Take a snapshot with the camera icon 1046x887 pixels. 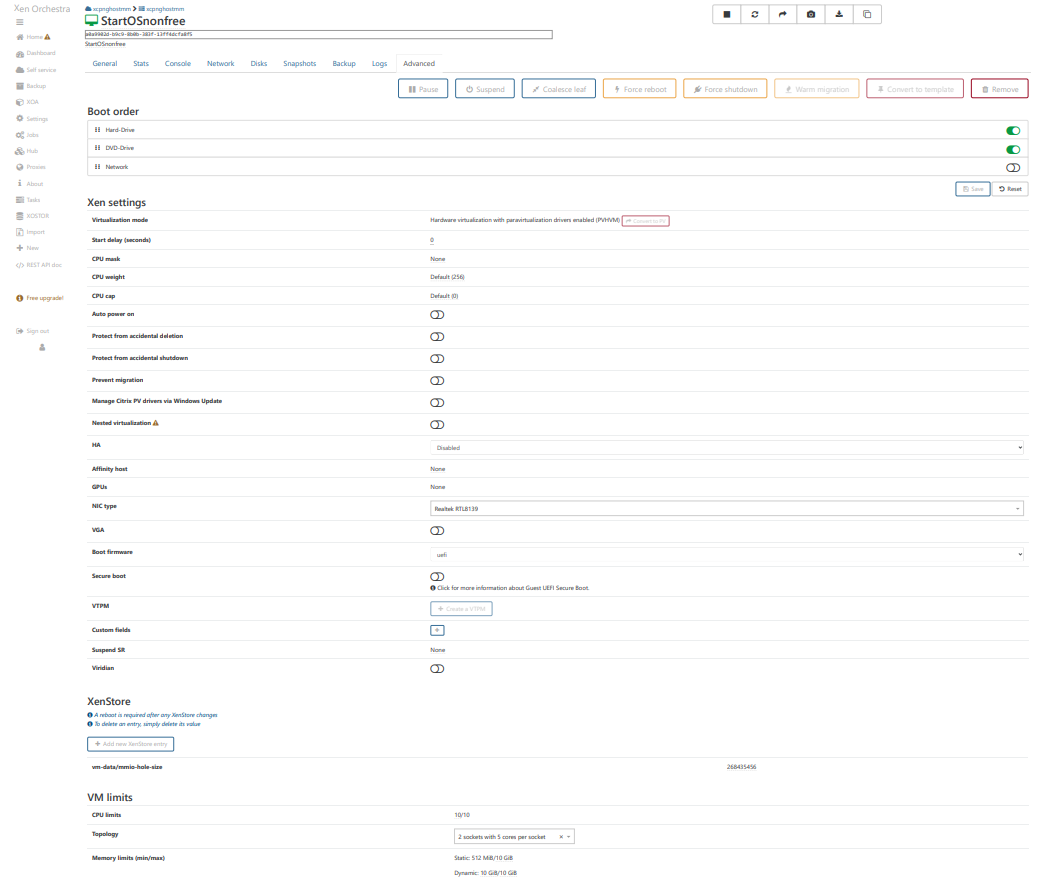click(x=811, y=15)
